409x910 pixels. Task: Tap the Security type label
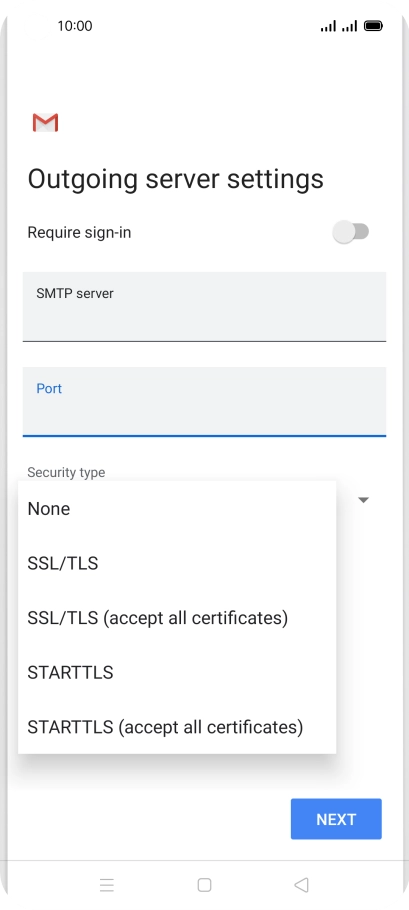(x=66, y=472)
